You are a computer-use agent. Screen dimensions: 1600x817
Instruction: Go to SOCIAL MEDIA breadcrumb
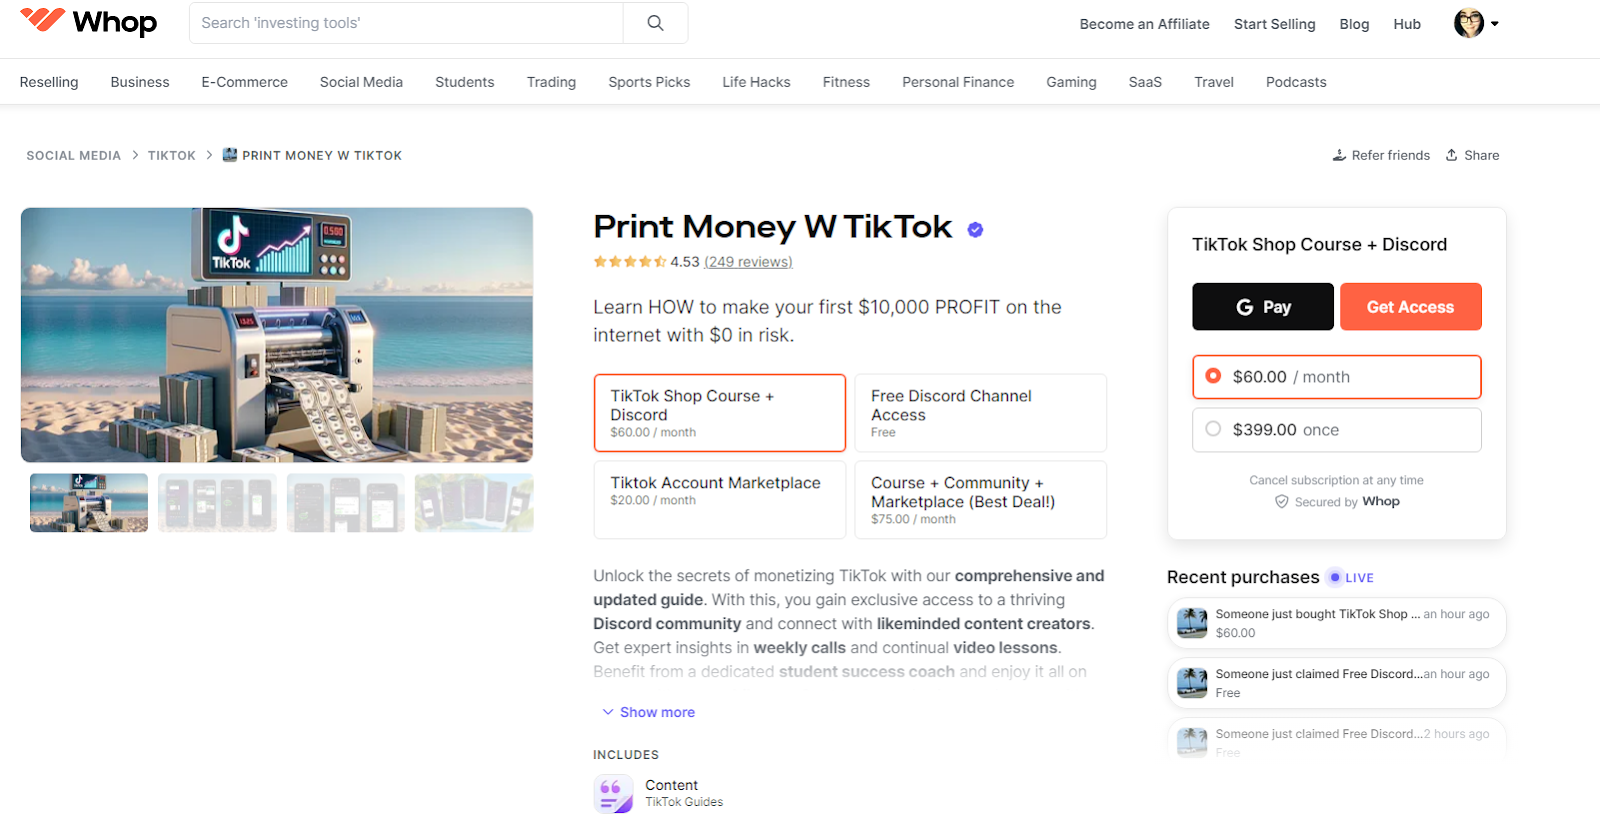point(73,155)
